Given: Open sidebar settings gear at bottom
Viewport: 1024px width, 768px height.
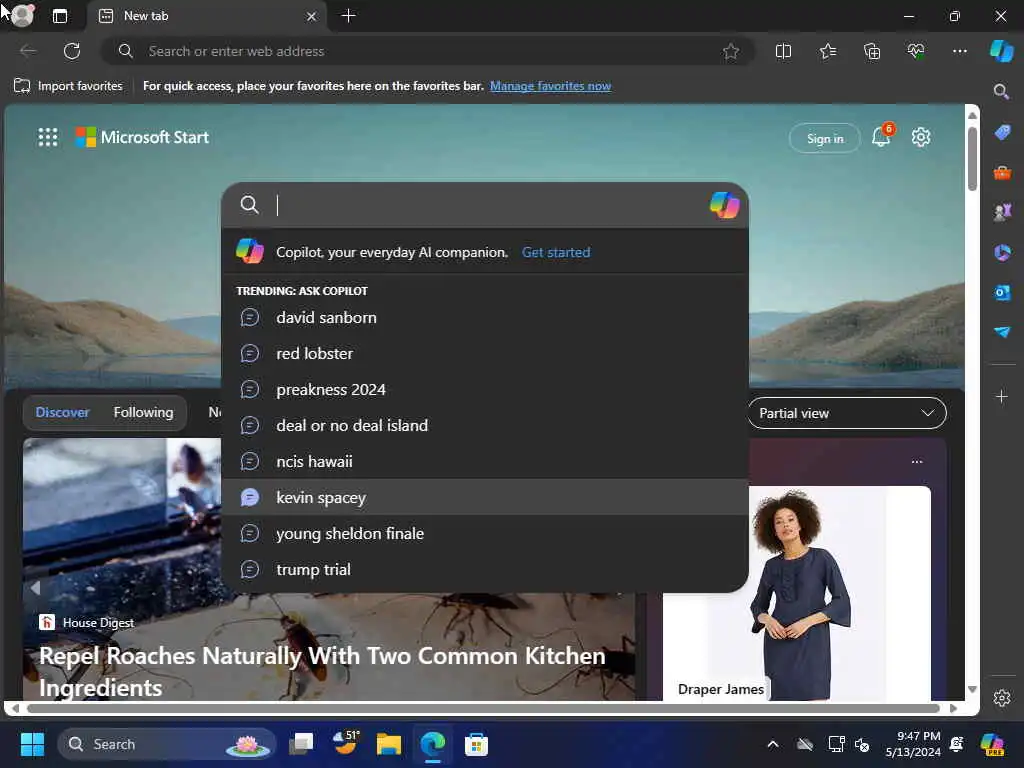Looking at the screenshot, I should tap(1002, 698).
